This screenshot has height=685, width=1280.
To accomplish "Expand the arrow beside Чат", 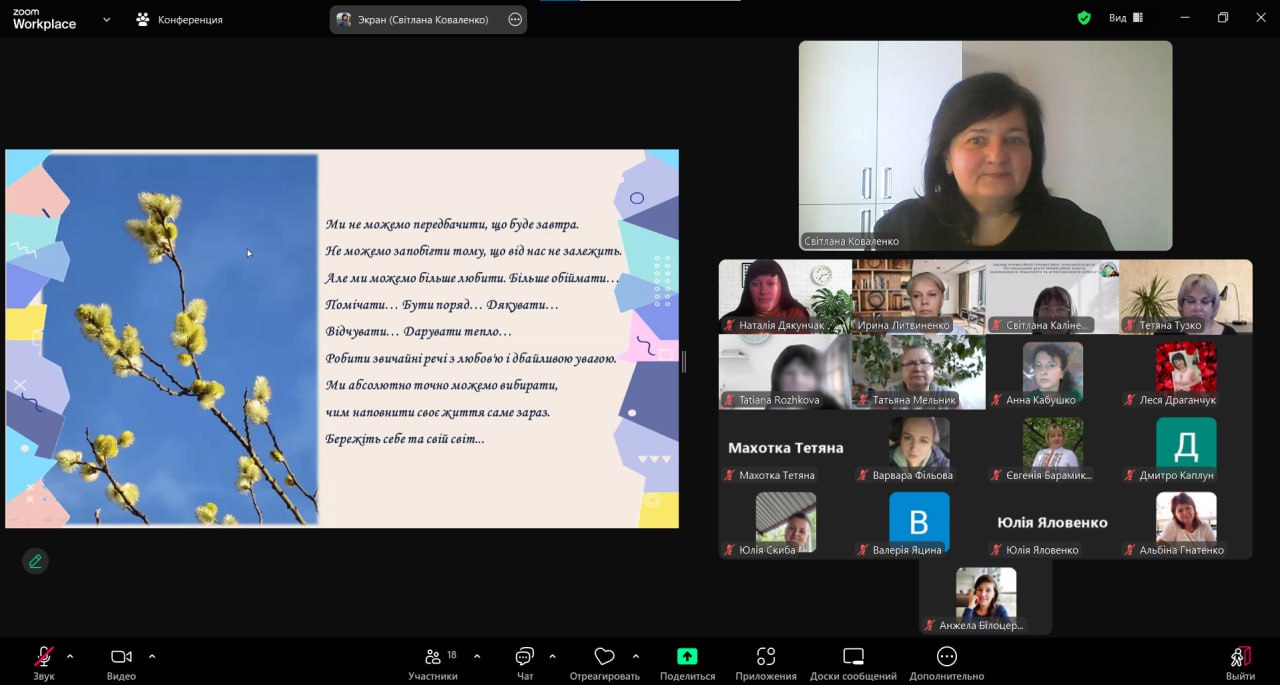I will (x=553, y=657).
